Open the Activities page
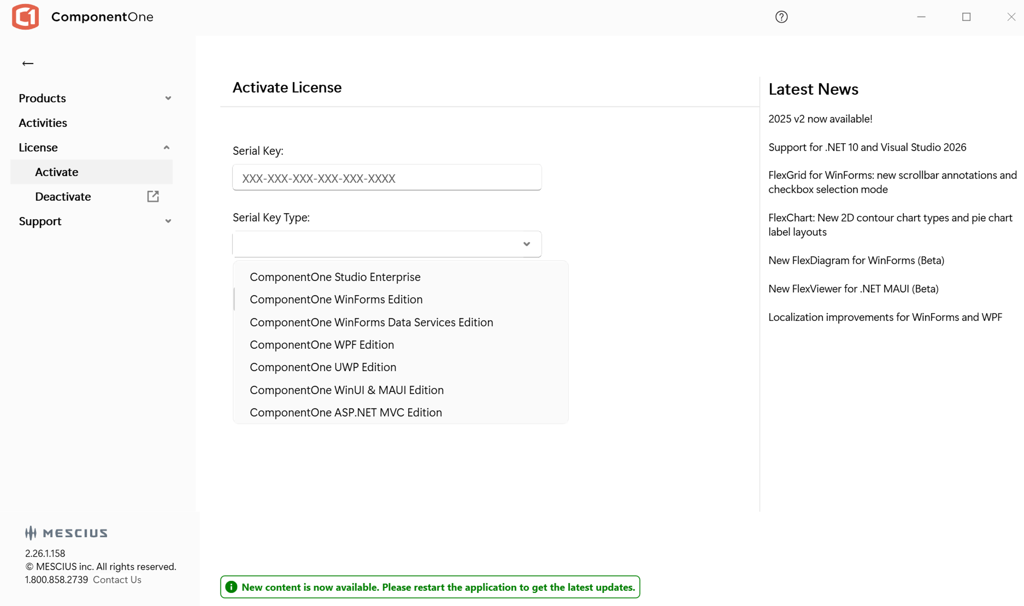The width and height of the screenshot is (1024, 606). pyautogui.click(x=43, y=123)
